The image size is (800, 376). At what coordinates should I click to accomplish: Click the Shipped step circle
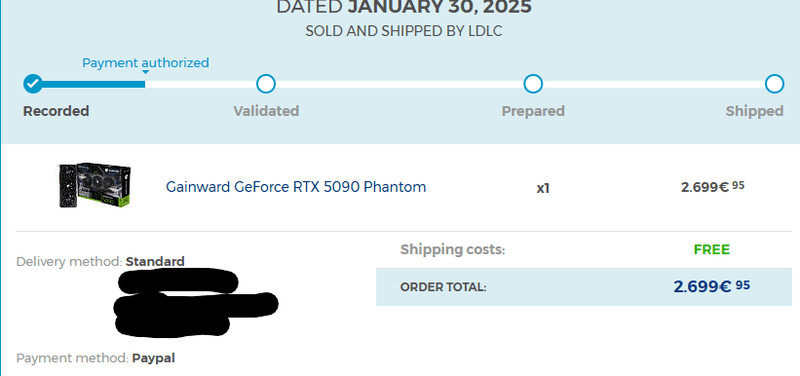(x=774, y=84)
